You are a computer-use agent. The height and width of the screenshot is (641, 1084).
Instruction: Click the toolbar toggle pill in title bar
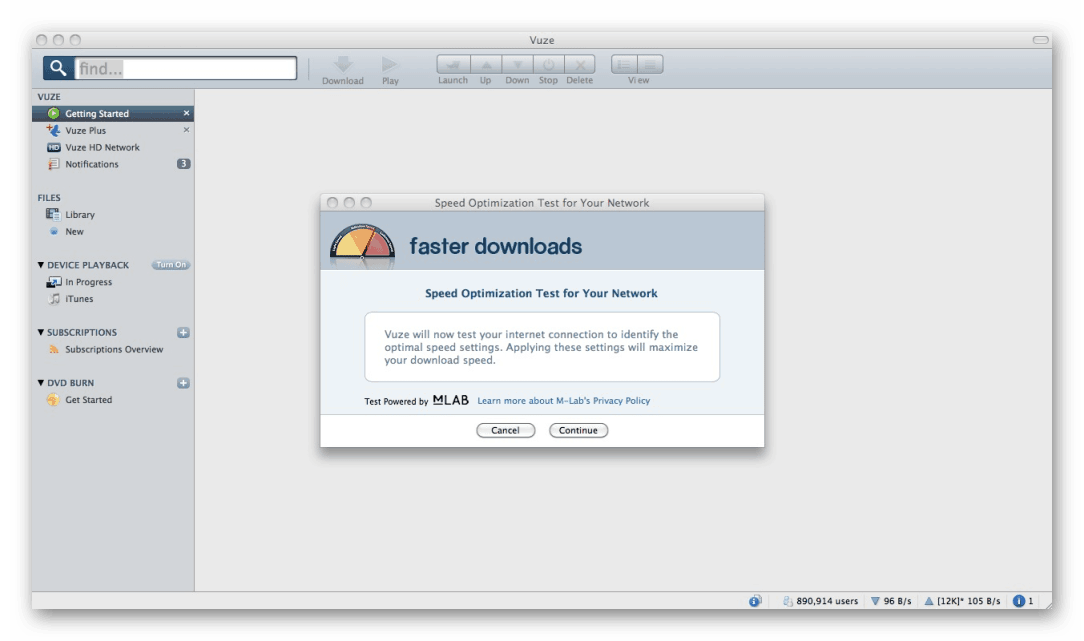pyautogui.click(x=1040, y=40)
